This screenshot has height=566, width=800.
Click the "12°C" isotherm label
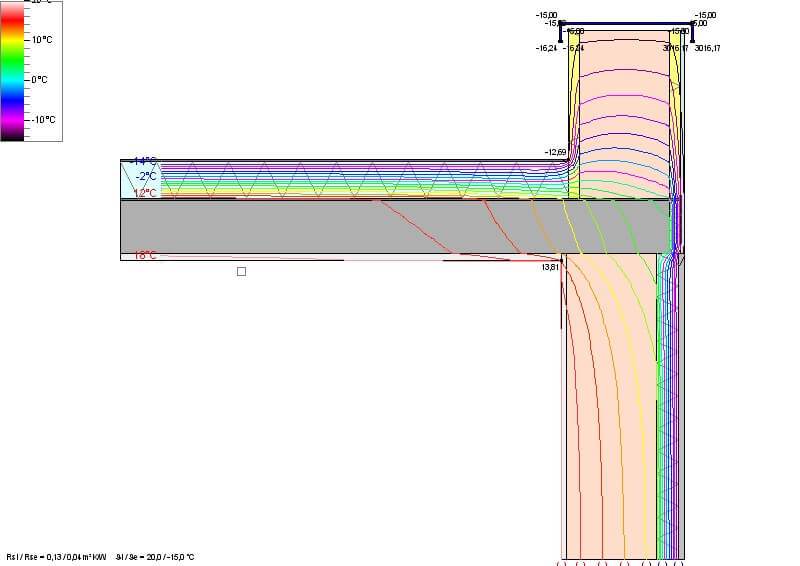click(145, 193)
